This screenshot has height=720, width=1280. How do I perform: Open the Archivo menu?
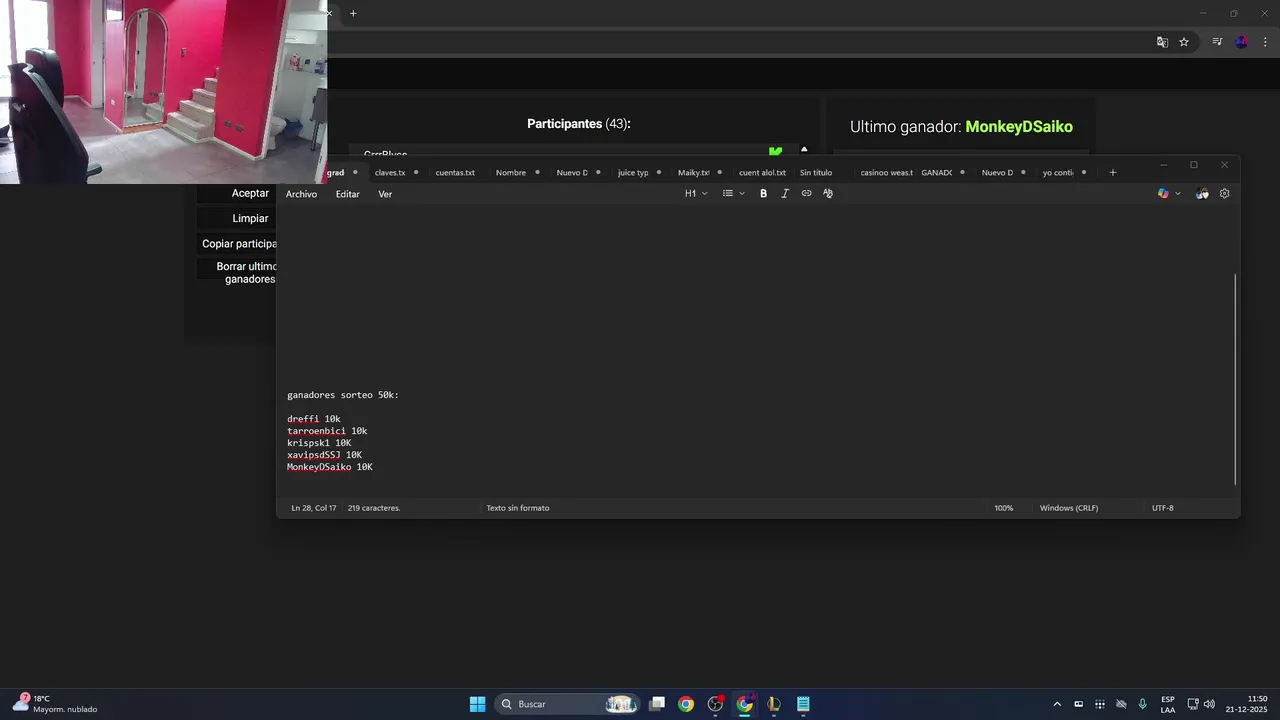(x=301, y=194)
